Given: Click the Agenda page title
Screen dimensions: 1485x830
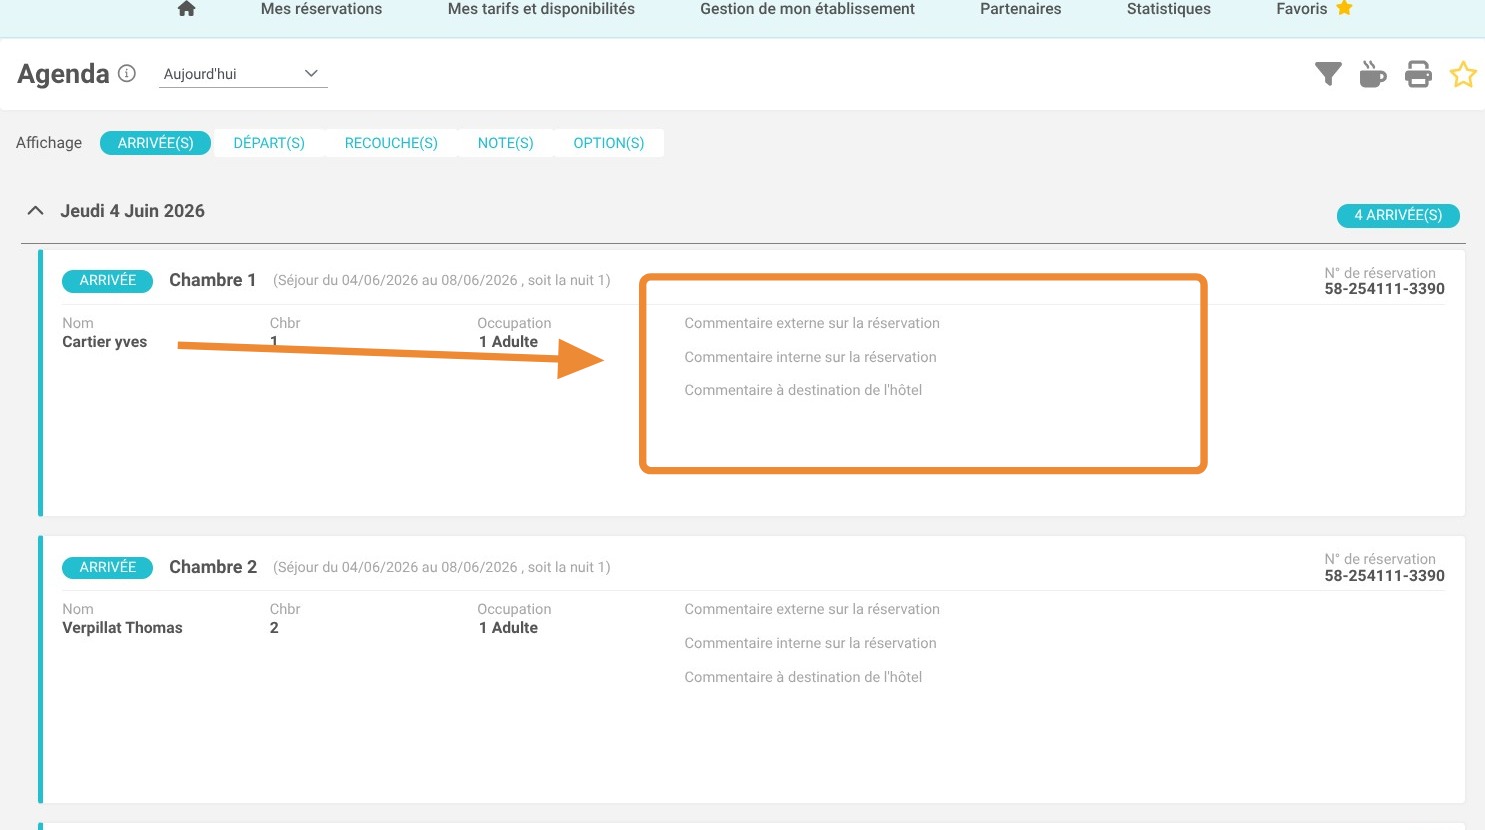Looking at the screenshot, I should click(63, 74).
